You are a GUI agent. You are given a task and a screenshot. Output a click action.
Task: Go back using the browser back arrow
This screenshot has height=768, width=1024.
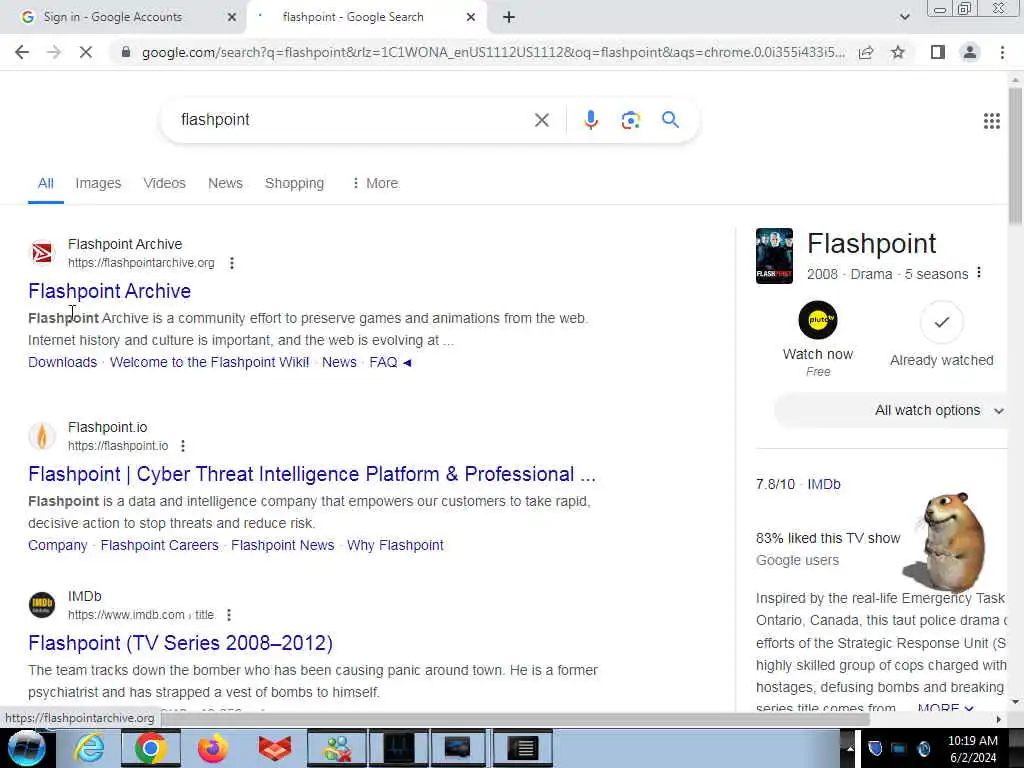point(22,52)
